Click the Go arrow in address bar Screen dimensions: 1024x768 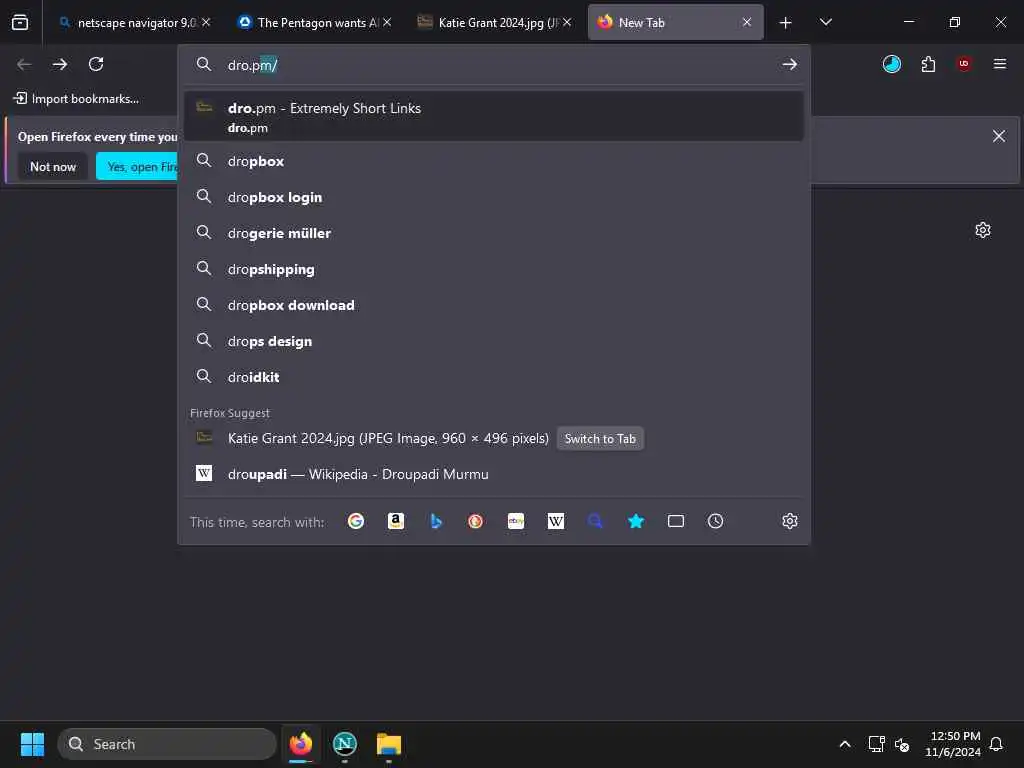[790, 65]
